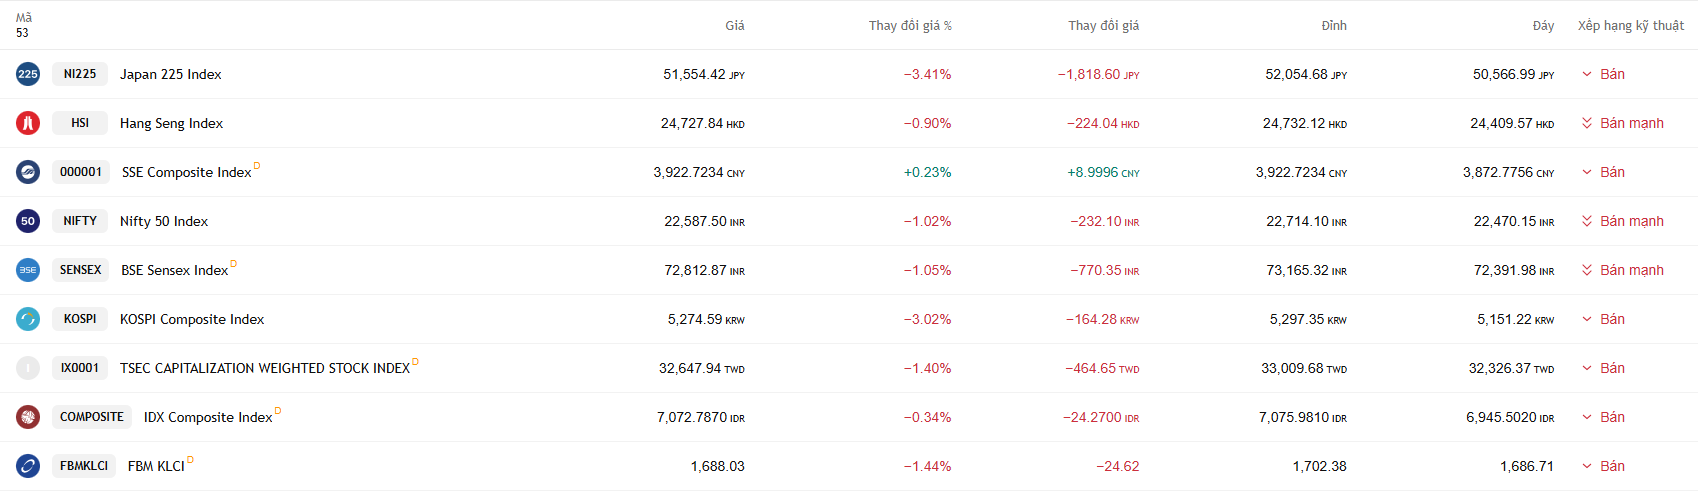The width and height of the screenshot is (1698, 491).
Task: Click the IDX Composite logo icon
Action: click(28, 417)
